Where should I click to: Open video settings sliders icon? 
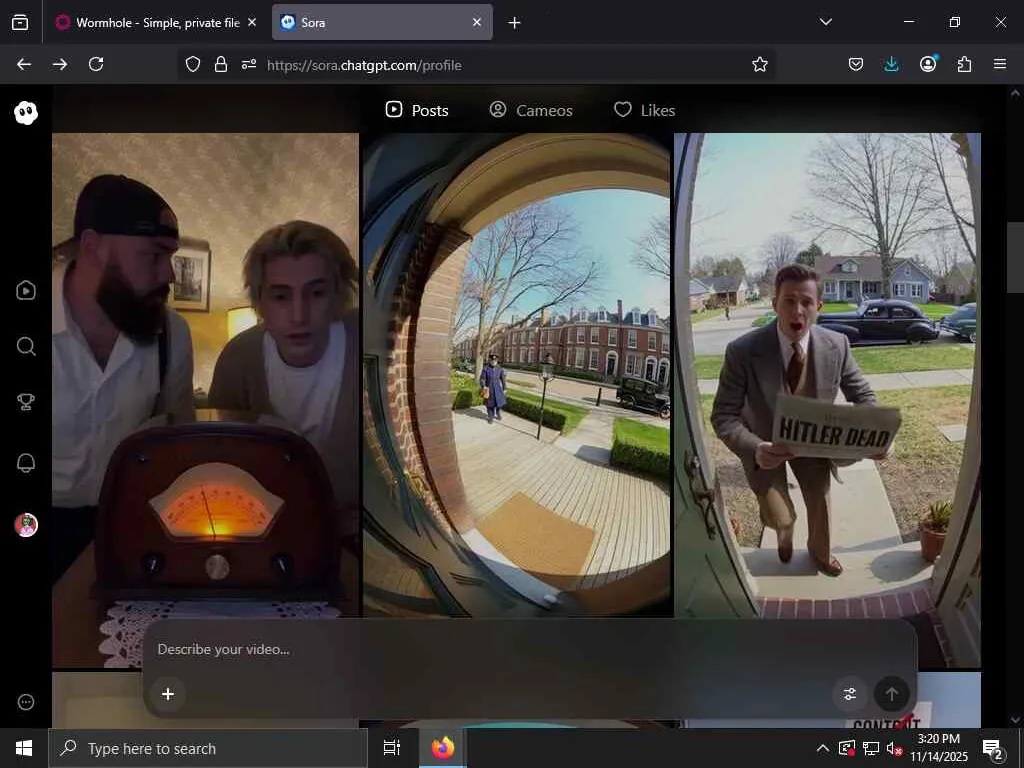click(x=850, y=694)
